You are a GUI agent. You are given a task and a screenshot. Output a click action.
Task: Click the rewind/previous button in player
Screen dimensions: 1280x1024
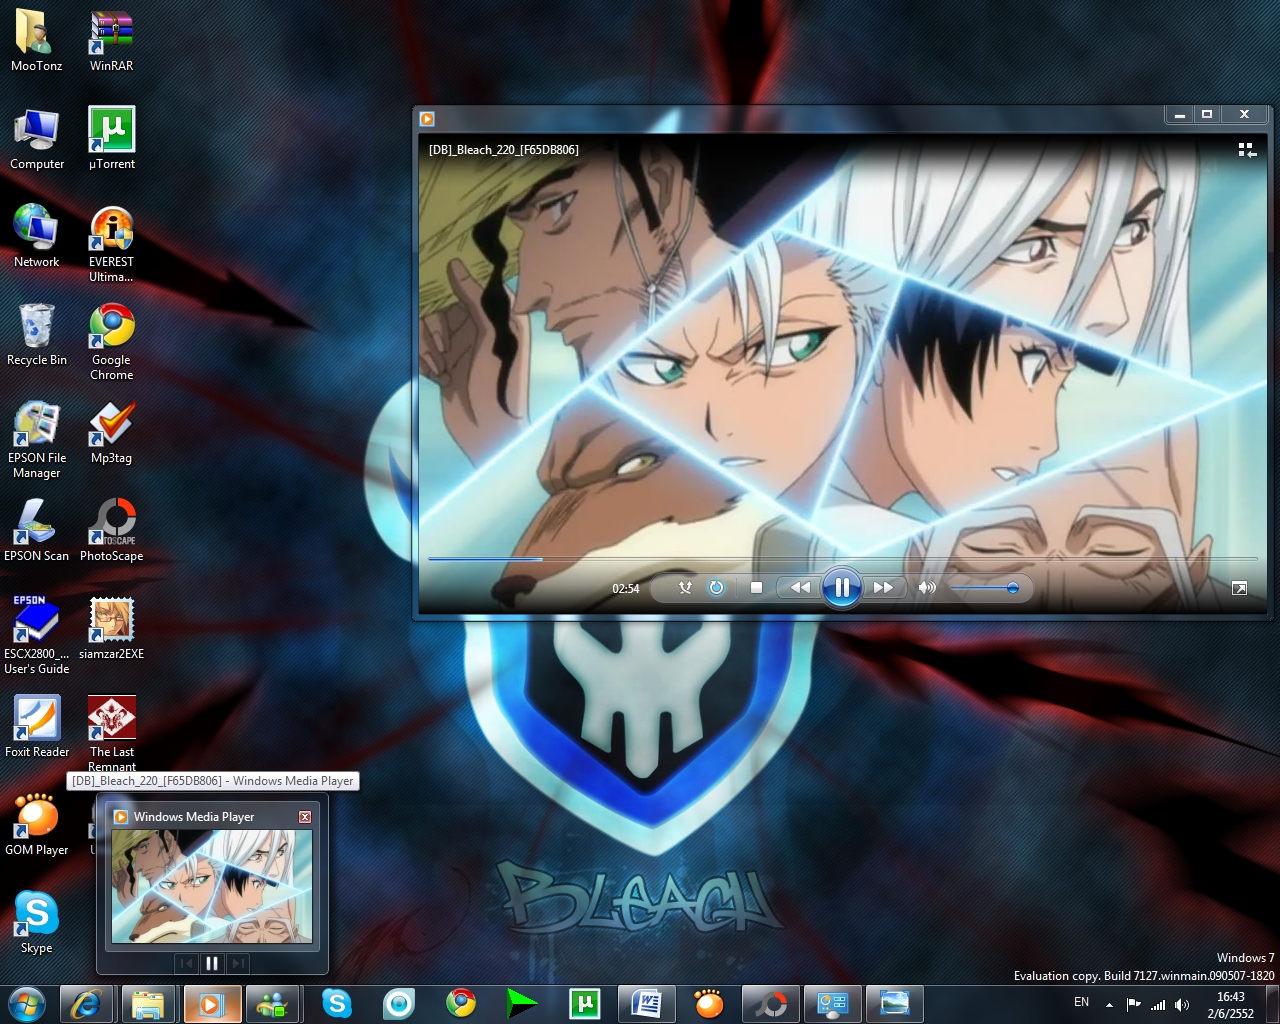[x=800, y=588]
